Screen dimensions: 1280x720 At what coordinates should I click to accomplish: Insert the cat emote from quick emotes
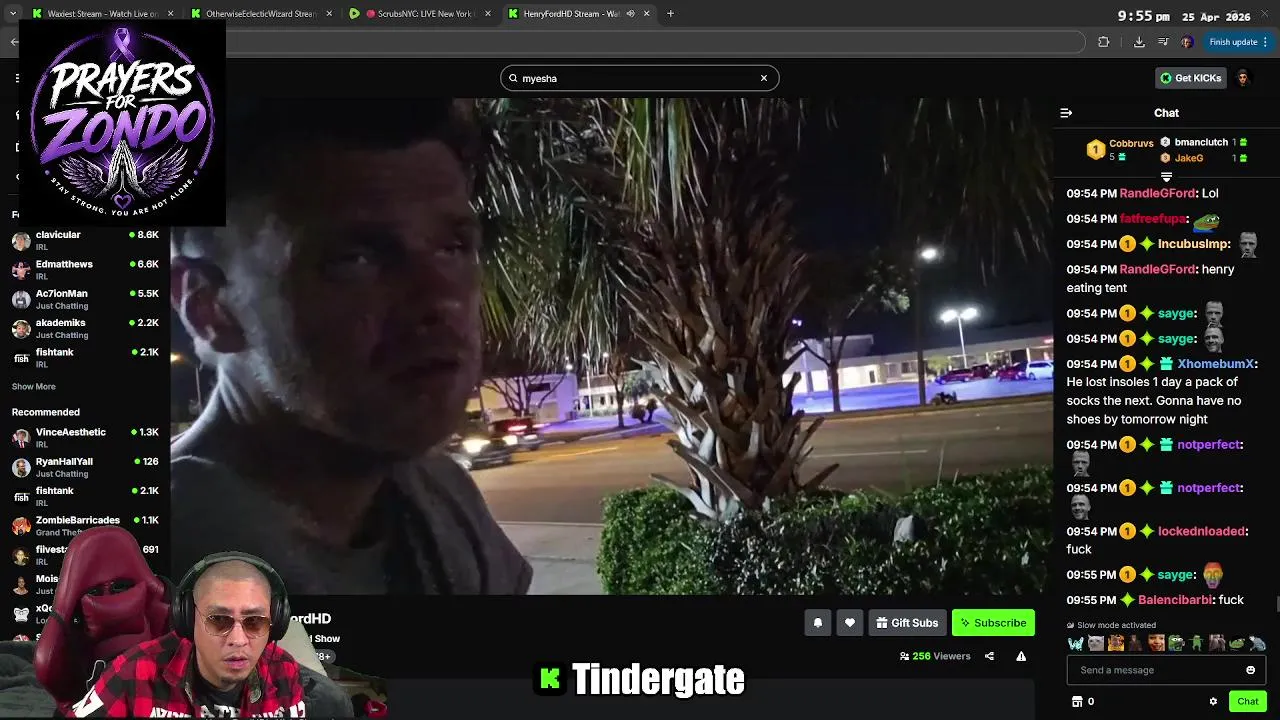[x=1095, y=643]
